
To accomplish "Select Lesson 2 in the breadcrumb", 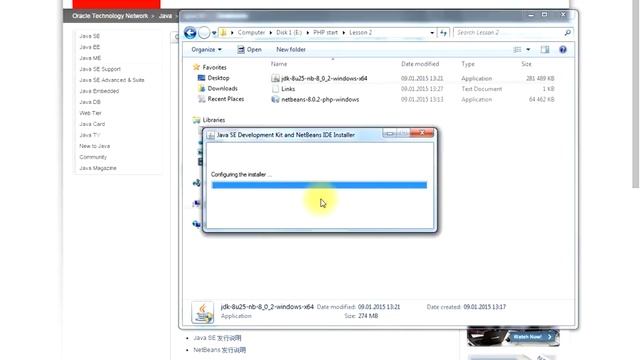I will click(360, 32).
